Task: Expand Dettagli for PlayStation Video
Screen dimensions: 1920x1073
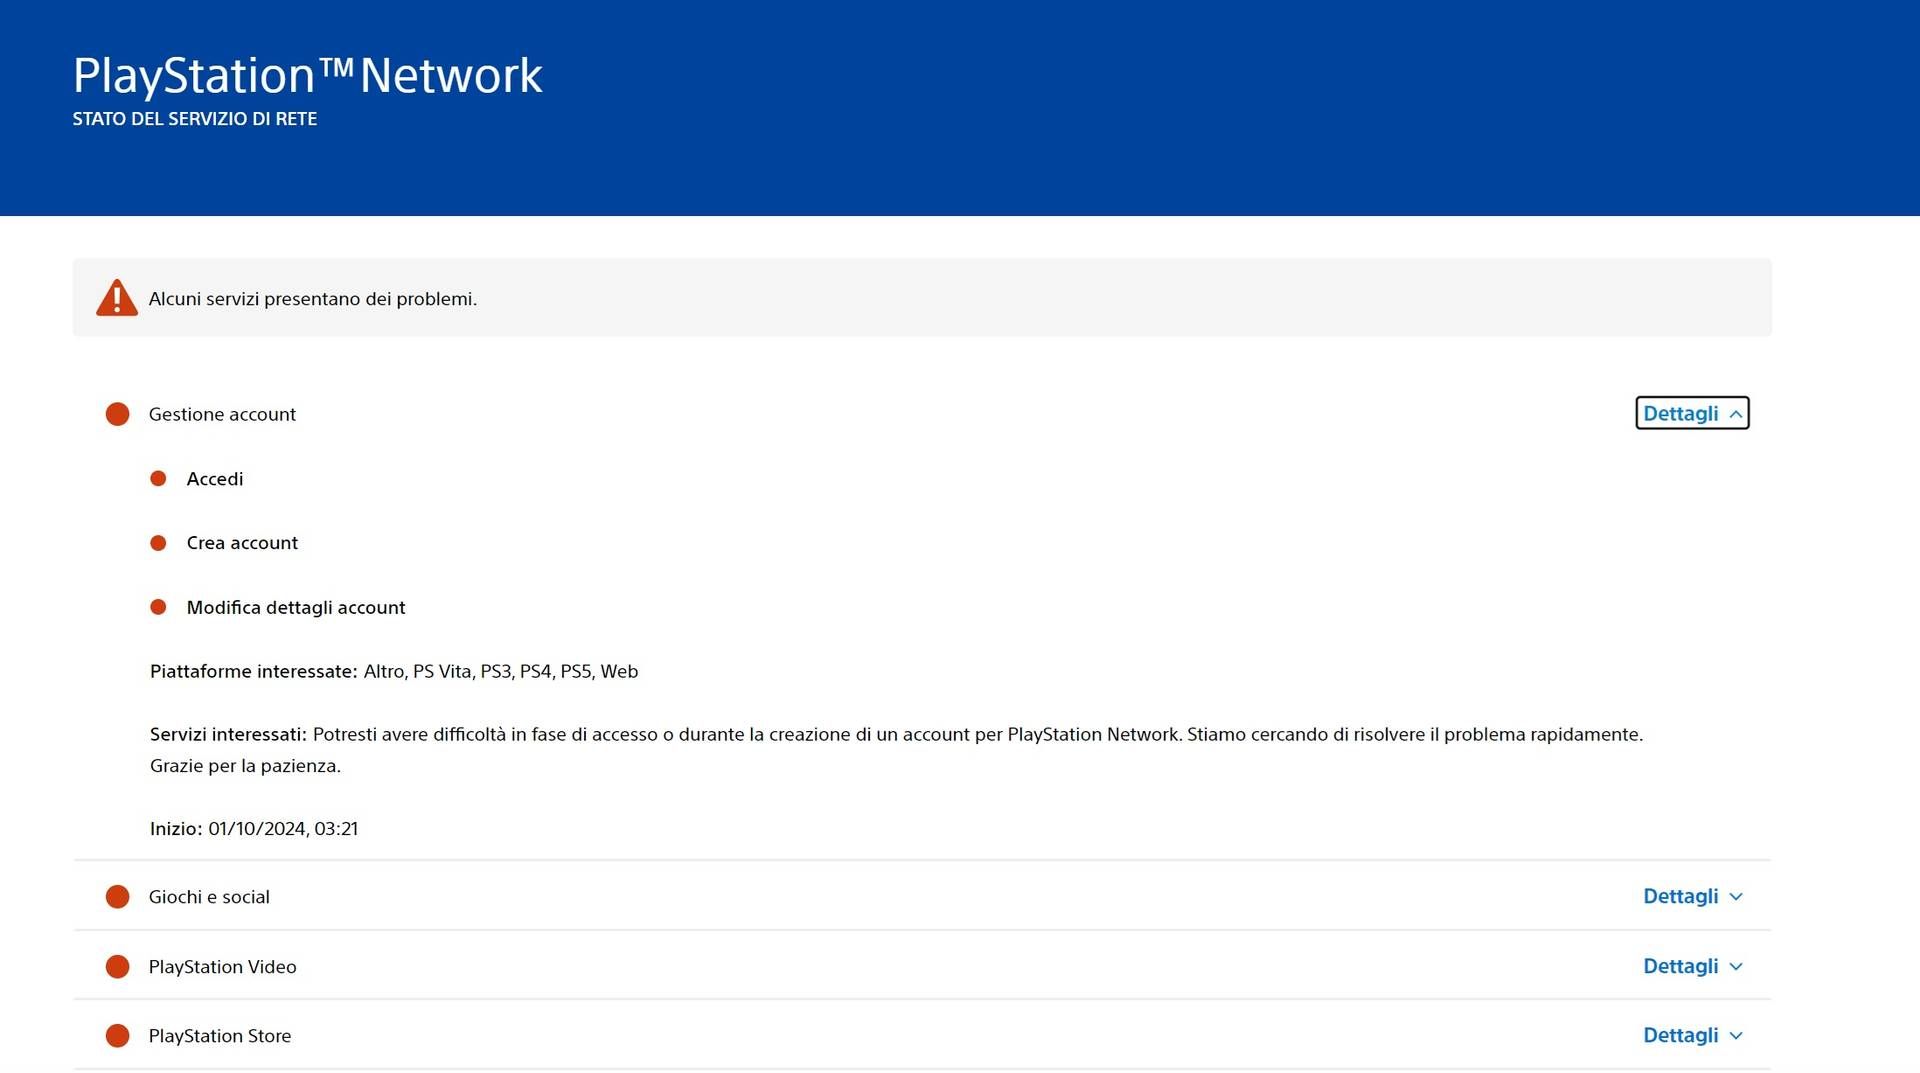Action: pyautogui.click(x=1692, y=966)
